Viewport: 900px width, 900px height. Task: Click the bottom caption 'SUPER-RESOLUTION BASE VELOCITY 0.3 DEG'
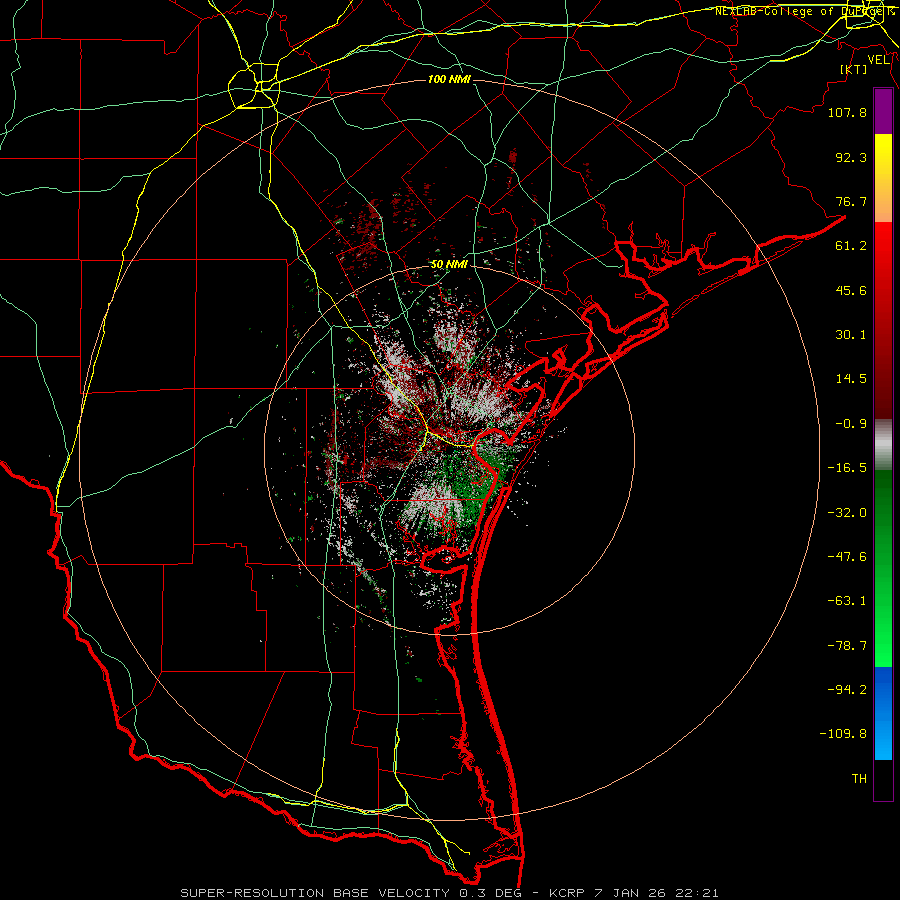(358, 893)
